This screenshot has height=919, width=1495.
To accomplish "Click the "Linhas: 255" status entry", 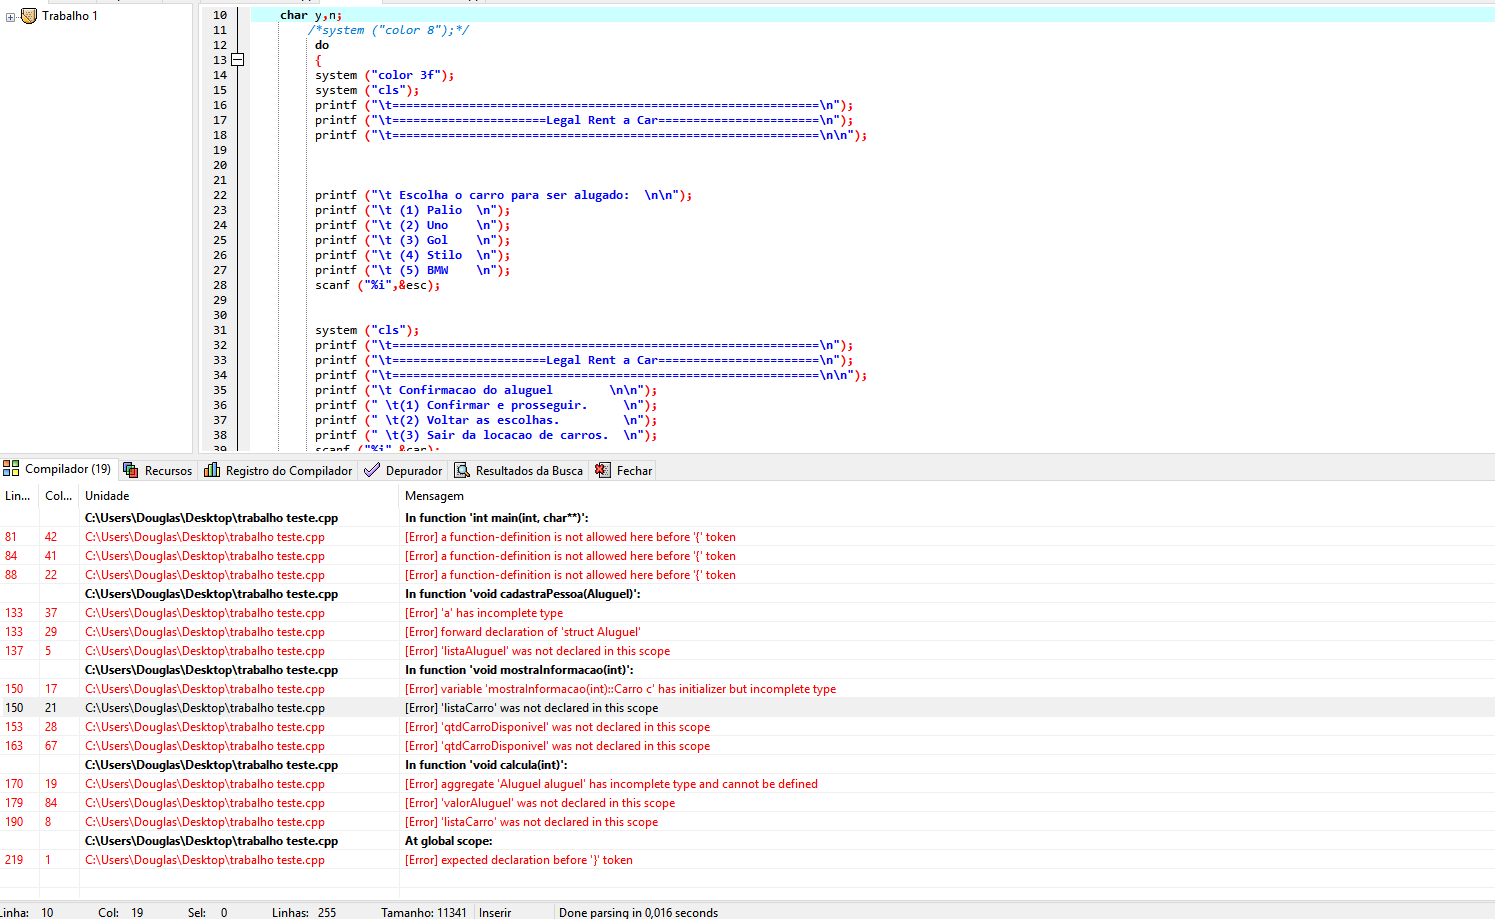I will pyautogui.click(x=304, y=913).
